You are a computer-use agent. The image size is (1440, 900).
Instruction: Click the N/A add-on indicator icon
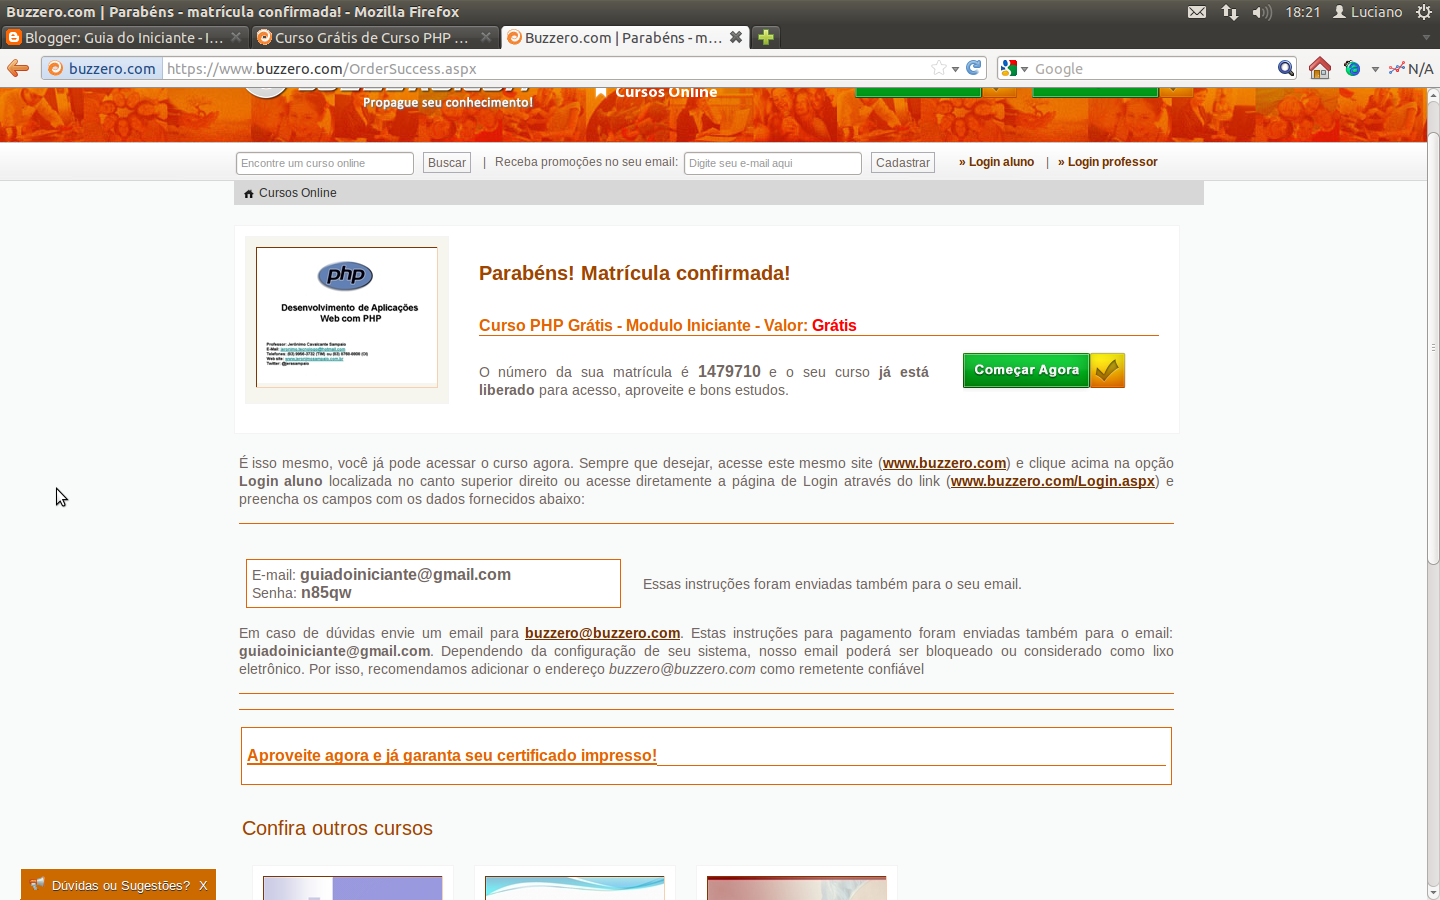coord(1411,68)
